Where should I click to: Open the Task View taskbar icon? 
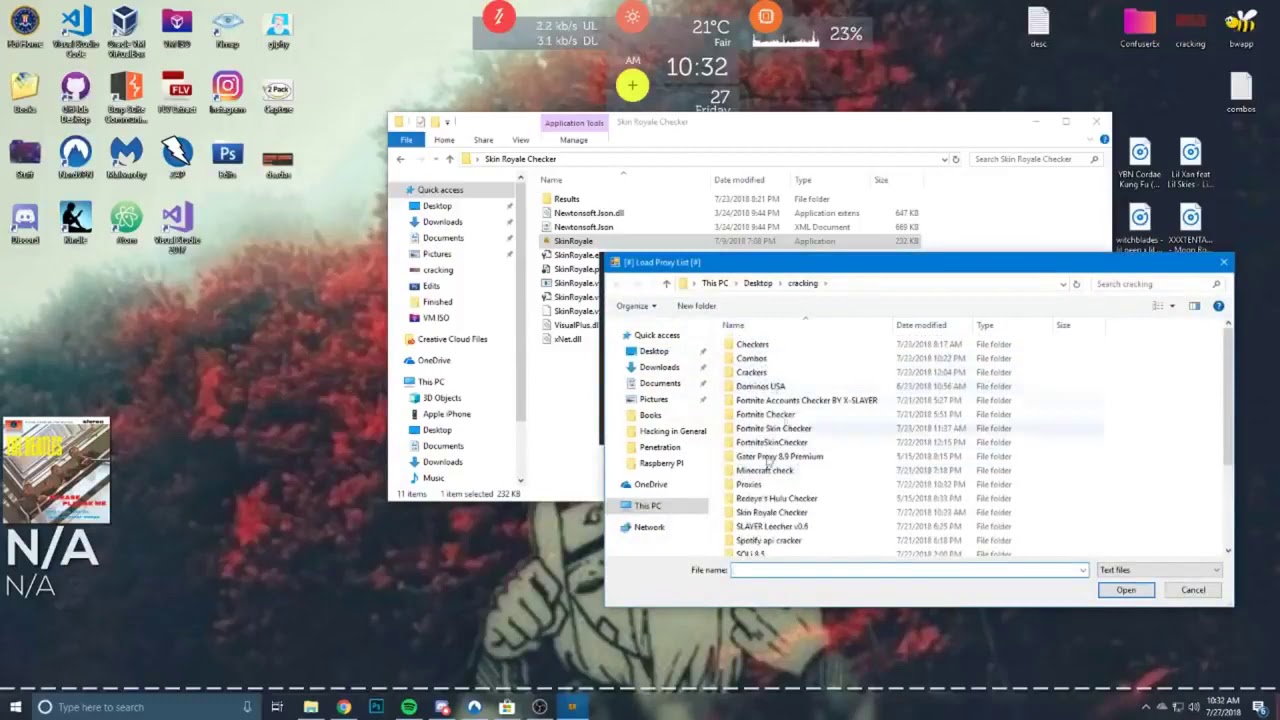click(277, 707)
